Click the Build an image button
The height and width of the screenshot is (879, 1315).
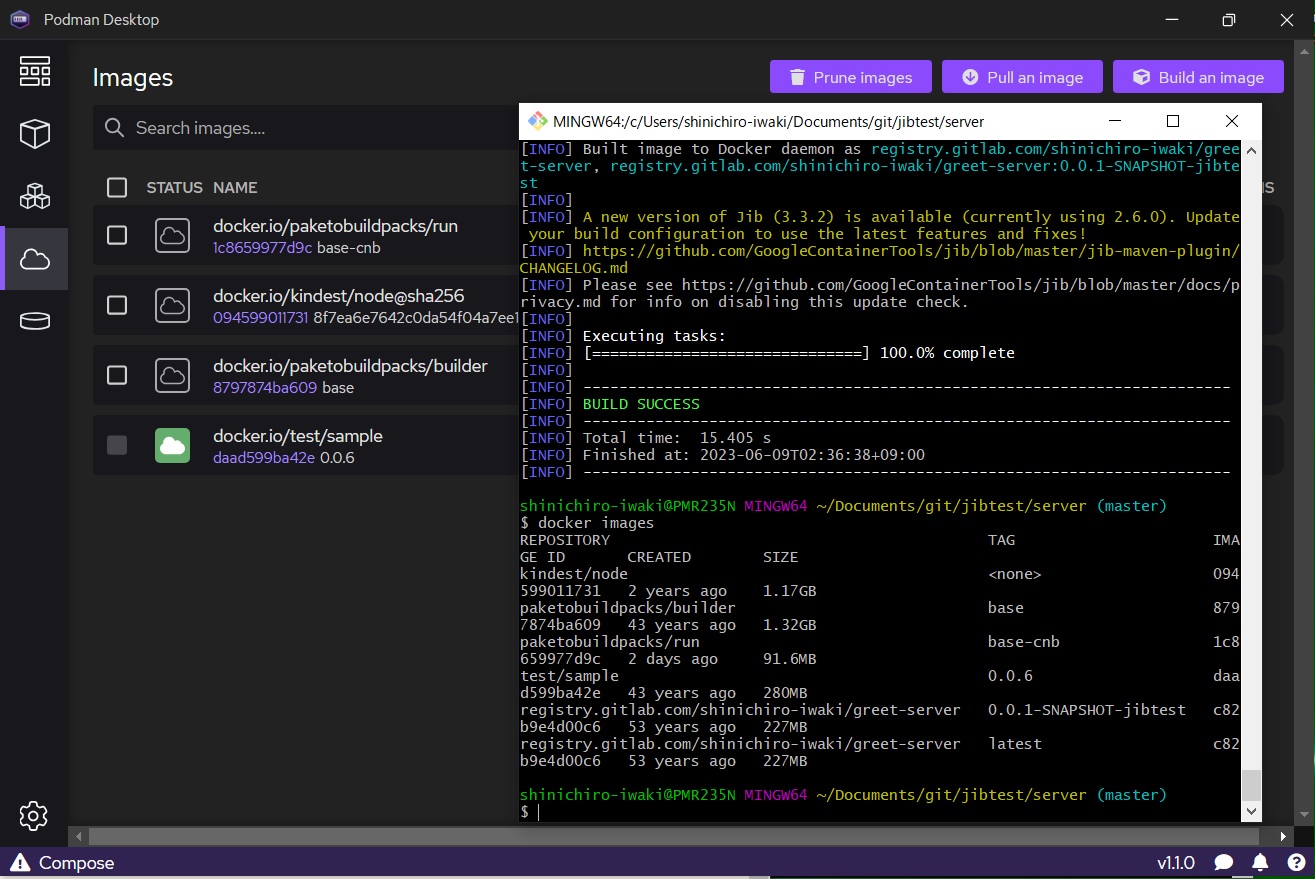[1197, 77]
